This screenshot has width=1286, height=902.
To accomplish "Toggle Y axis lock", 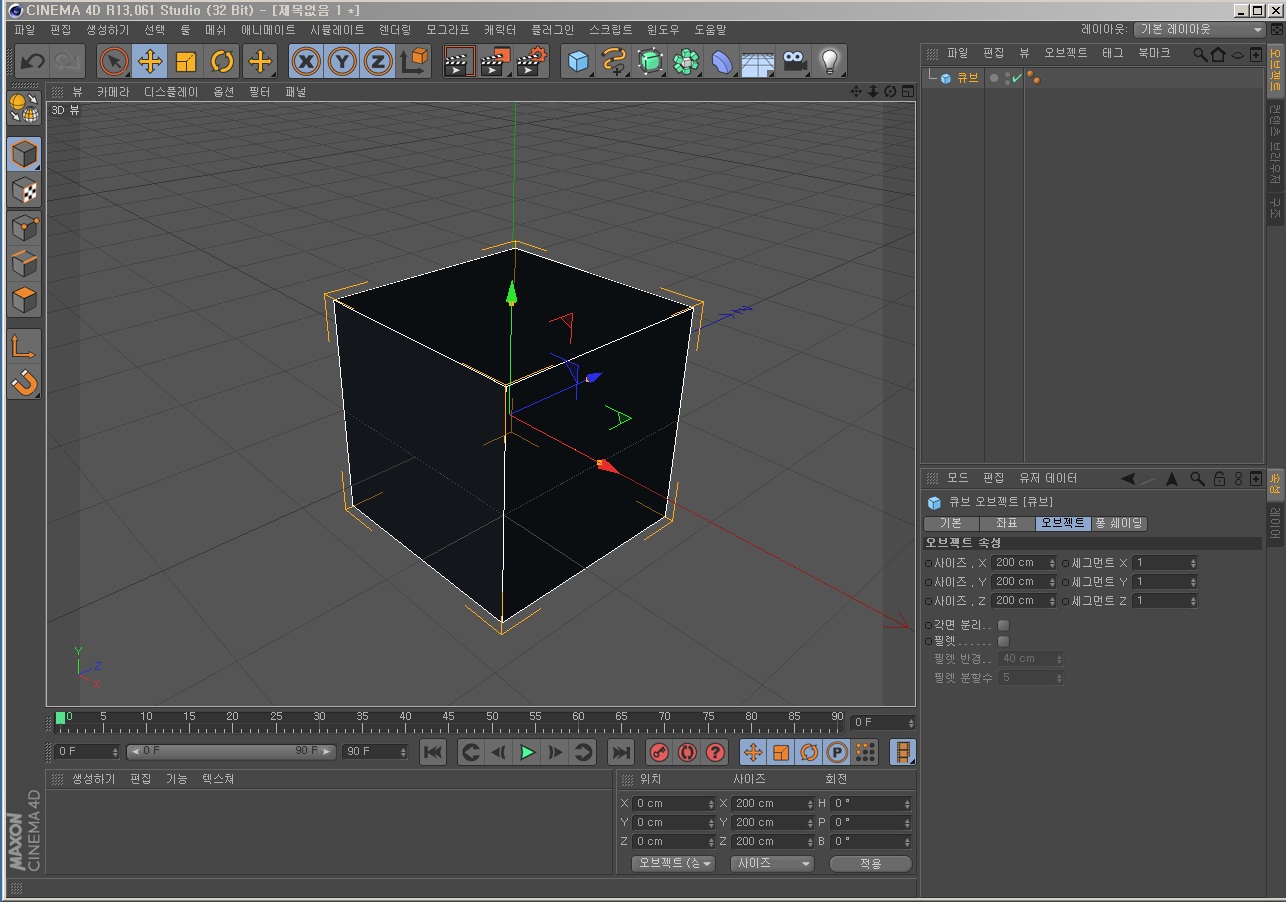I will tap(342, 62).
